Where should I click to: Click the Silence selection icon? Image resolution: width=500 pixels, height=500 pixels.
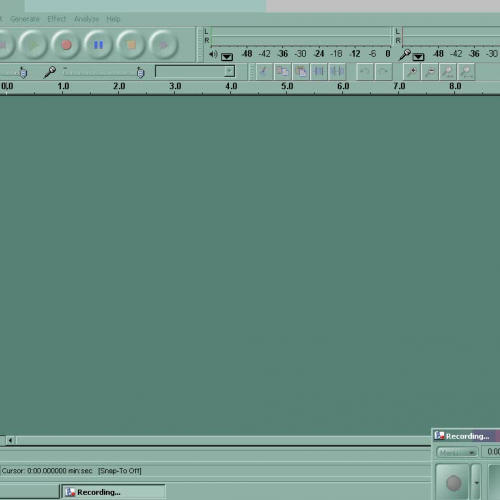click(x=337, y=71)
